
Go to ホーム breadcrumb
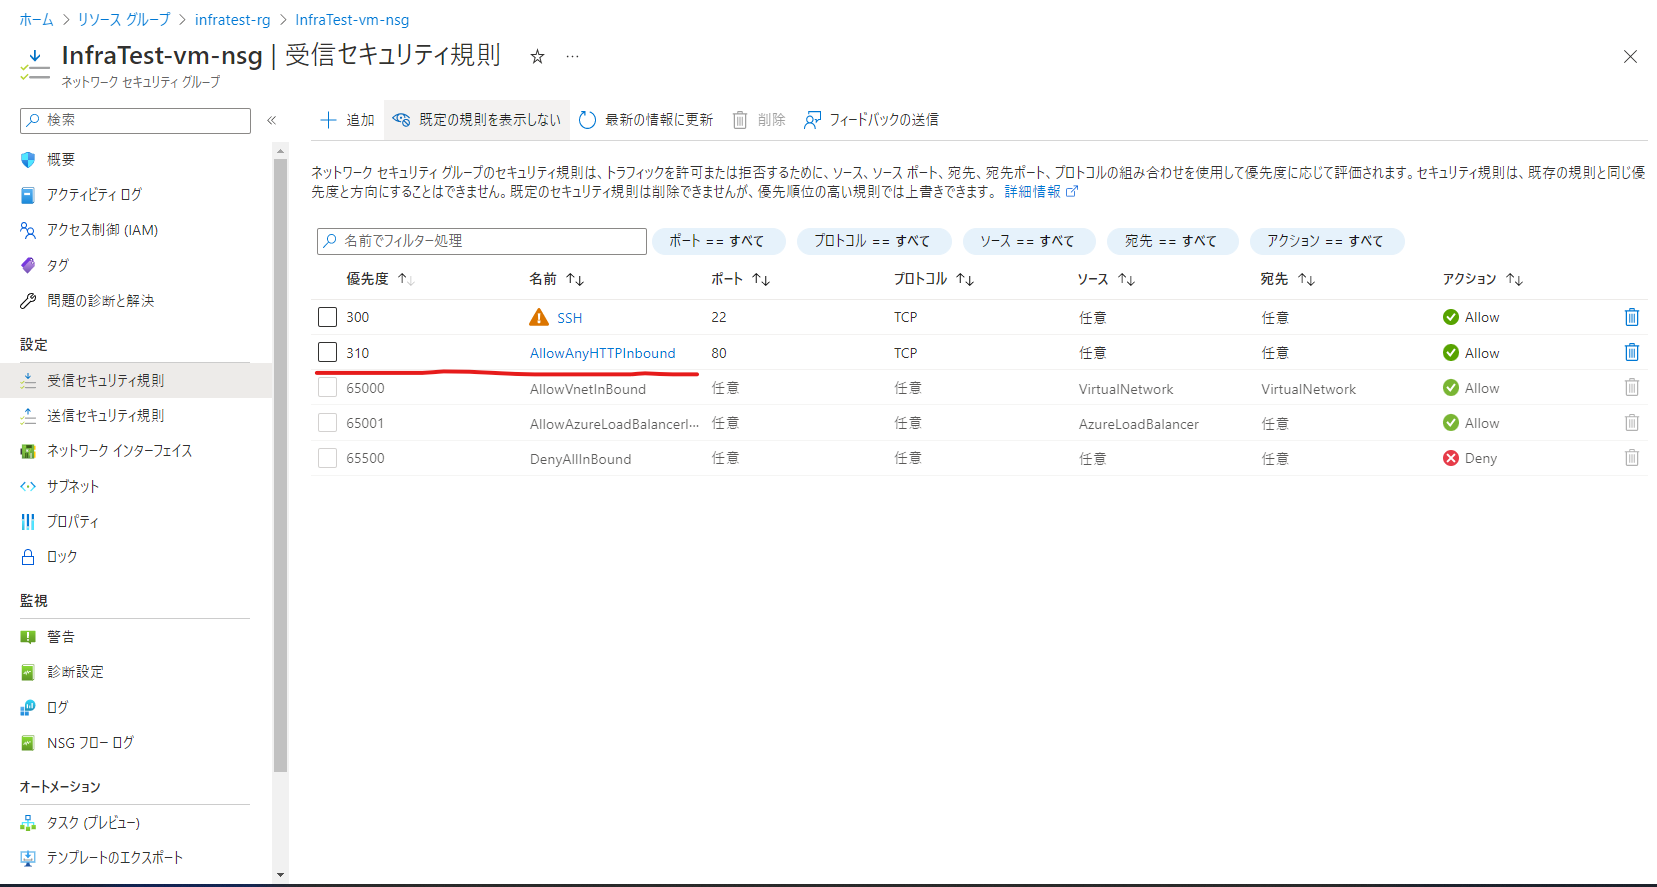(x=36, y=20)
